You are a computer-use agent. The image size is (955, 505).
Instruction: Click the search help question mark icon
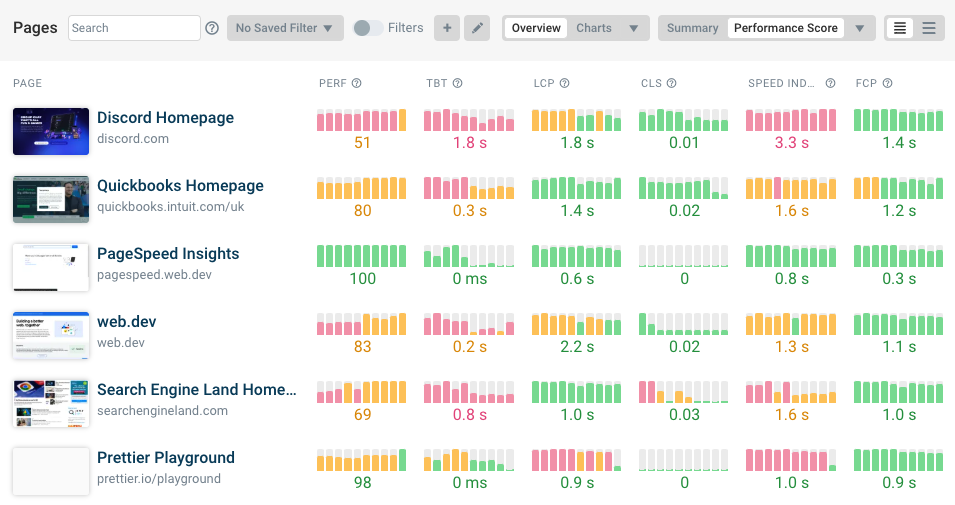click(x=212, y=28)
